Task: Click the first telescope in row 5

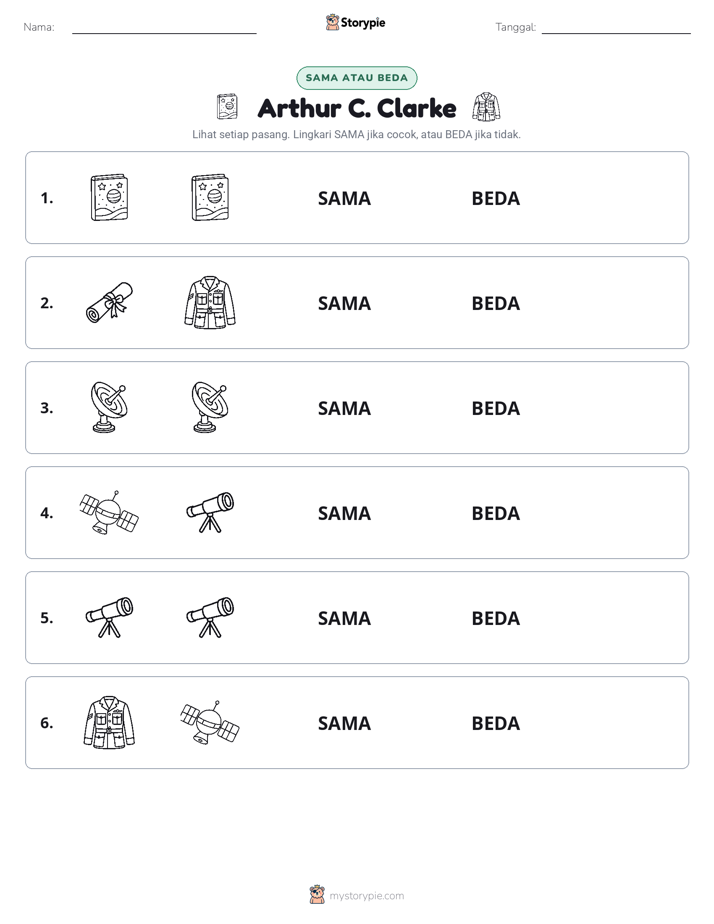Action: click(x=109, y=618)
